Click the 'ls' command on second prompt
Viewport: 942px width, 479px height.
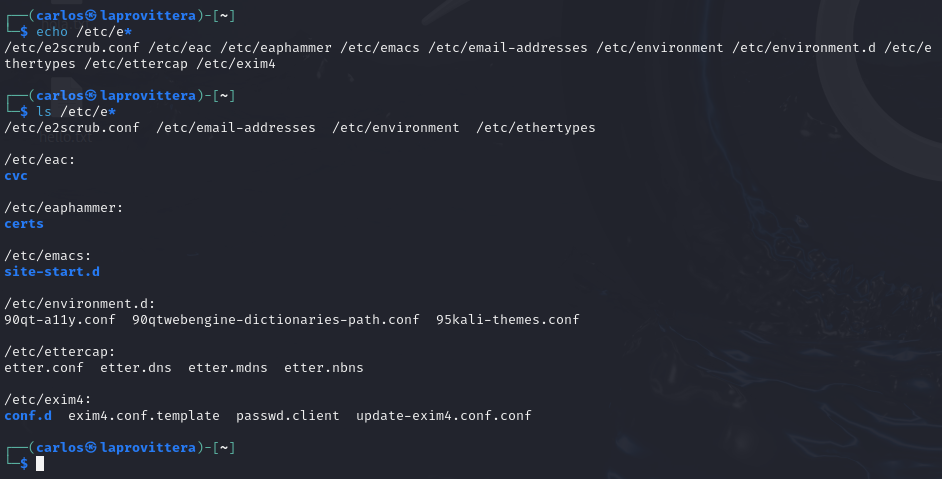[44, 112]
